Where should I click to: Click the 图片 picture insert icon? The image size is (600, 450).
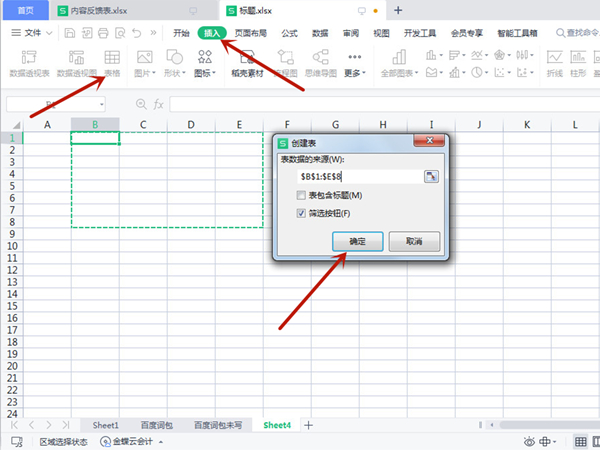(x=147, y=63)
